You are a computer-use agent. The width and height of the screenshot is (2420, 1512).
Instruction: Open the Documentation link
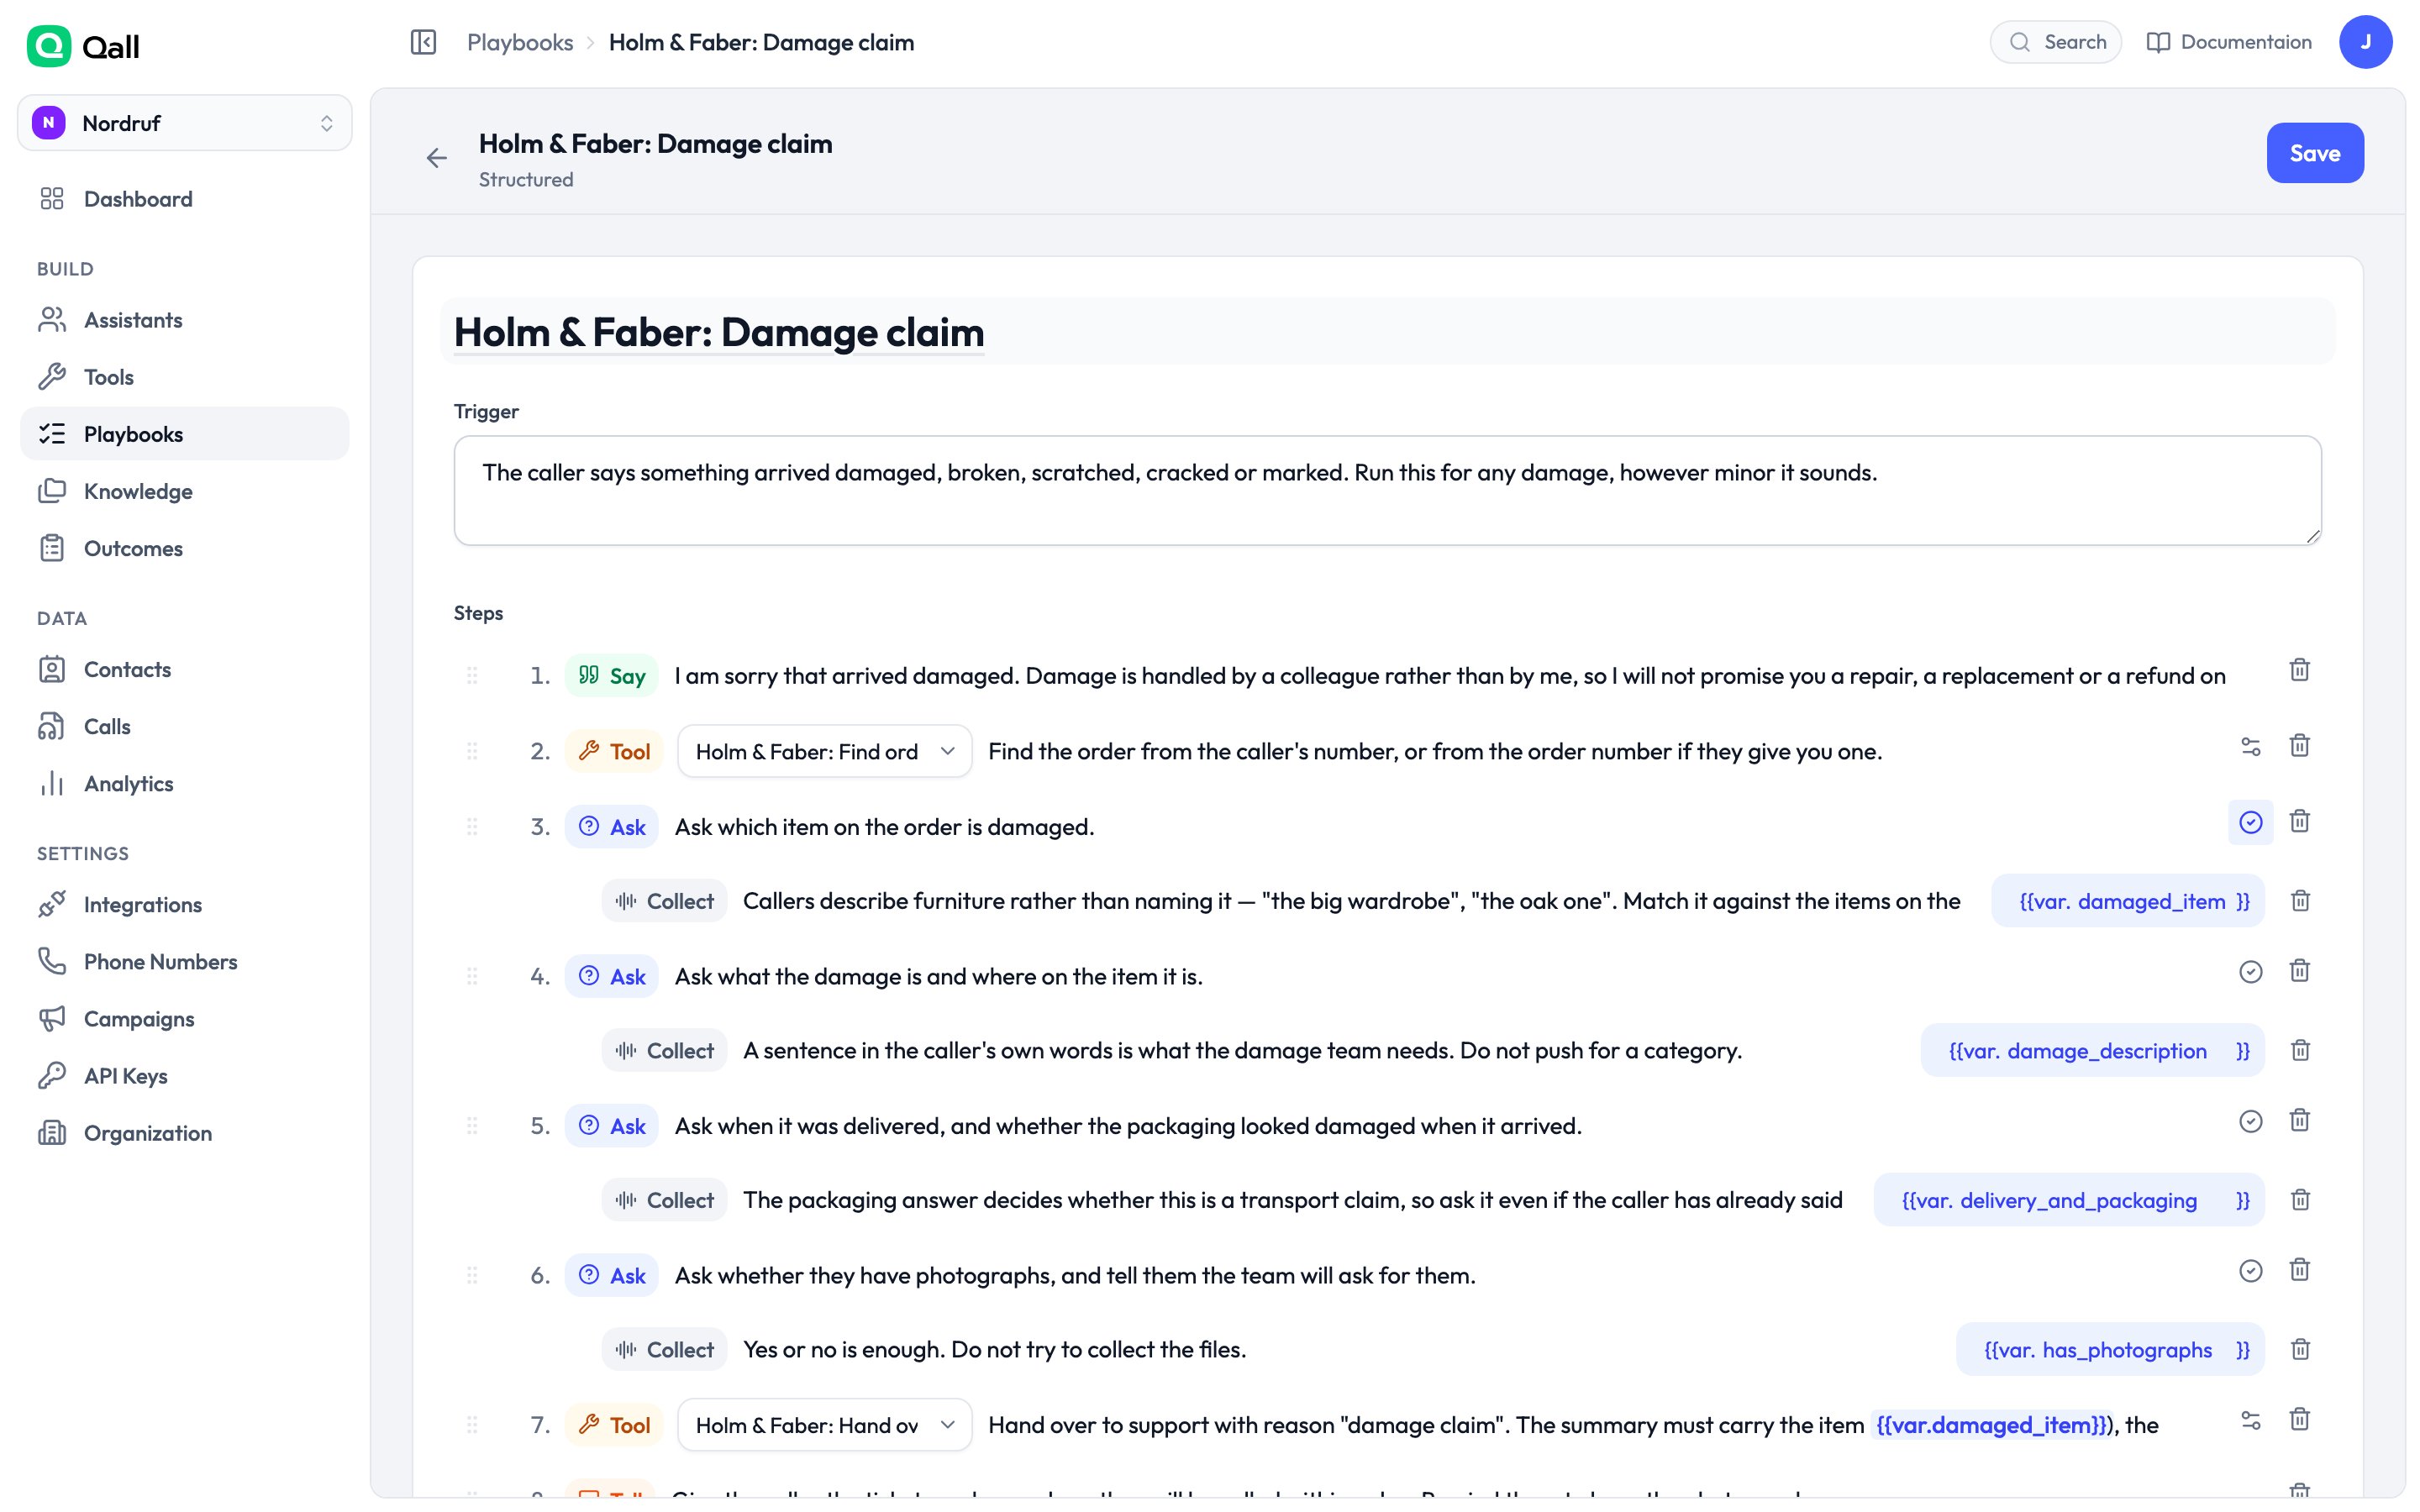(2229, 42)
